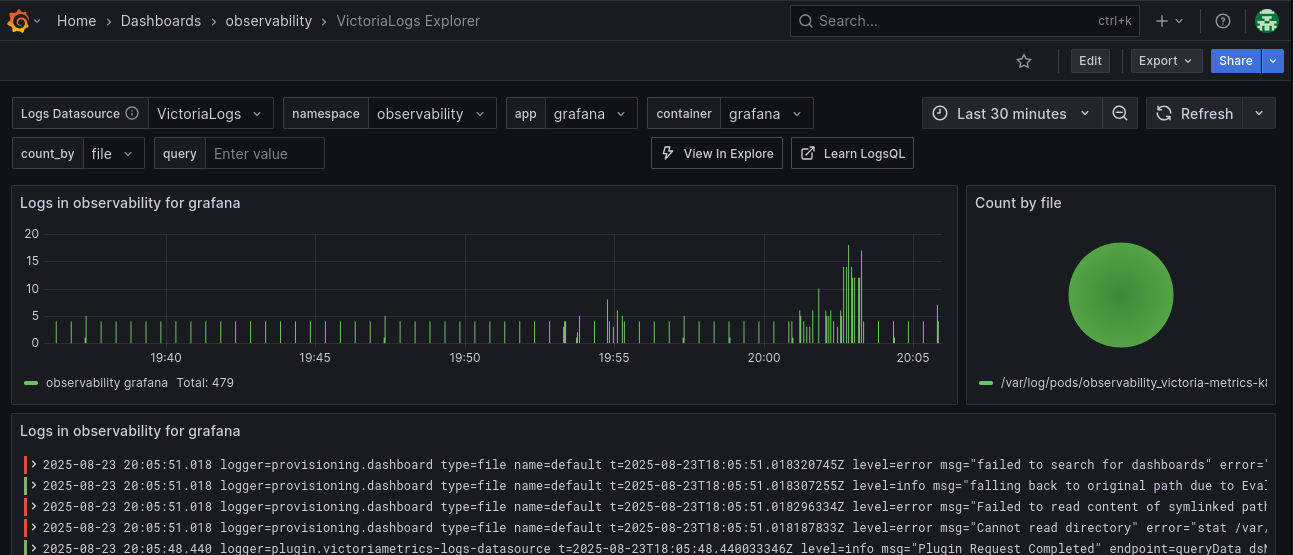The height and width of the screenshot is (555, 1293).
Task: Refresh the dashboard
Action: (x=1195, y=114)
